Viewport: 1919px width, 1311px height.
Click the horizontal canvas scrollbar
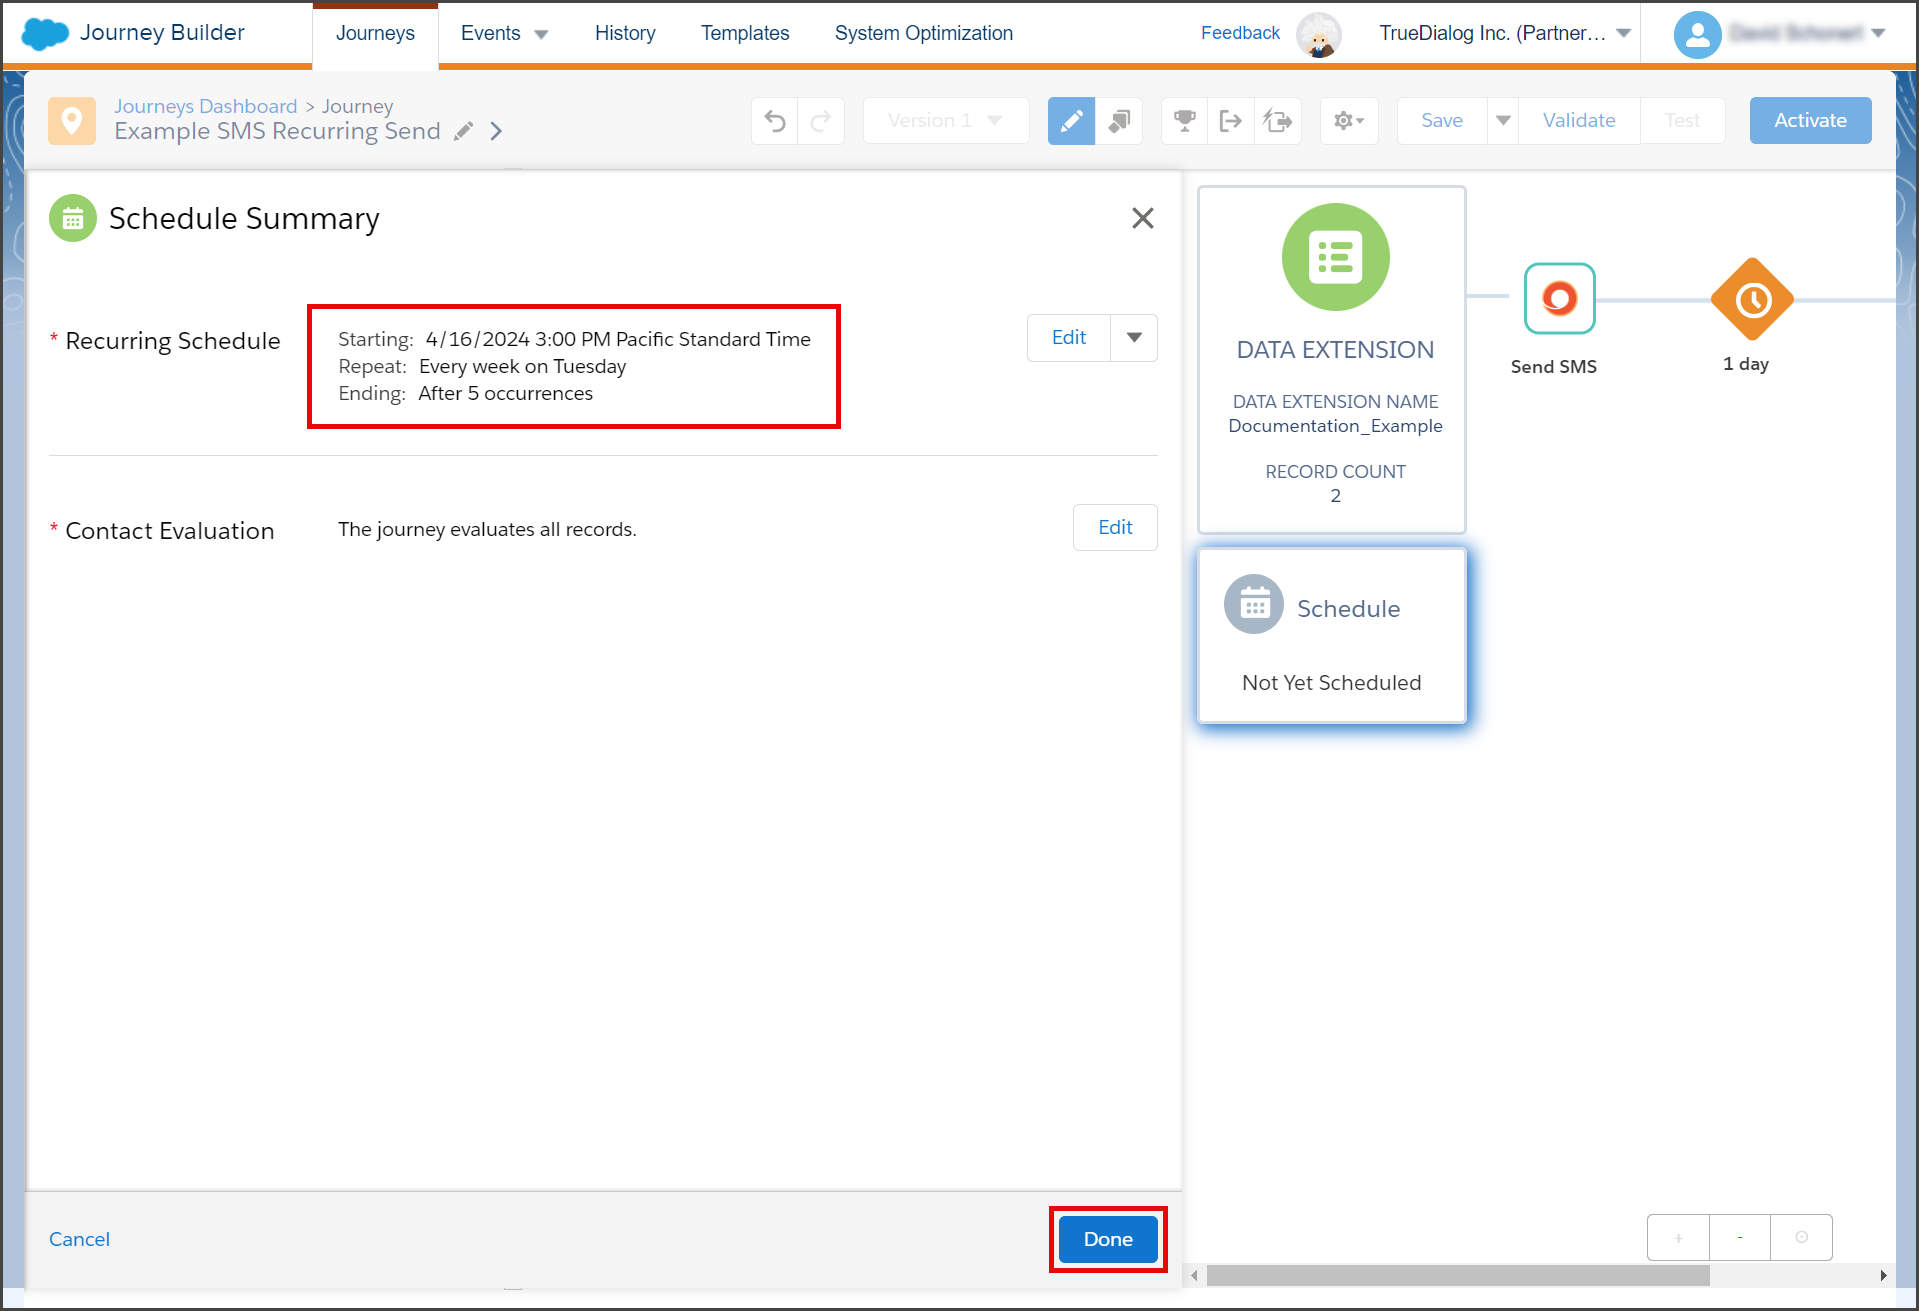(x=1458, y=1276)
